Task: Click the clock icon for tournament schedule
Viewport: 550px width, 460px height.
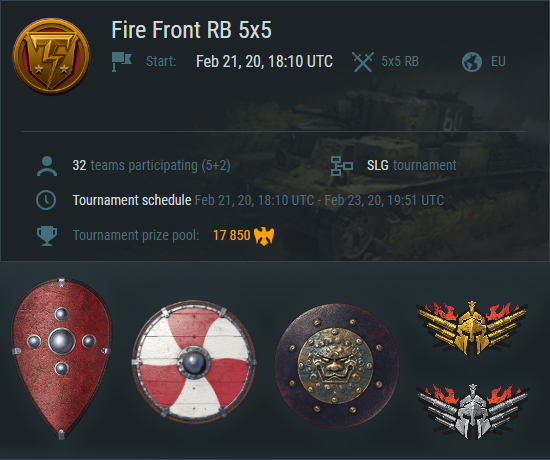Action: pos(46,200)
